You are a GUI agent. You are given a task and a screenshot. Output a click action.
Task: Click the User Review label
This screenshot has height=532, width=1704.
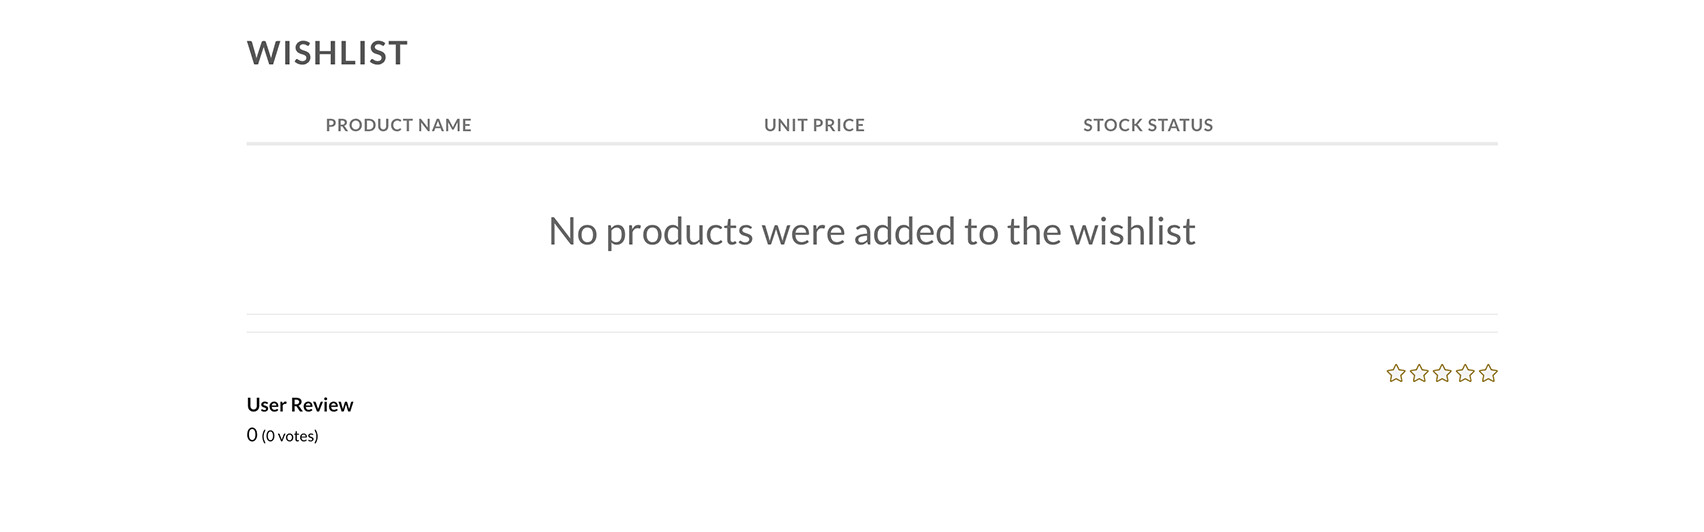(x=299, y=405)
